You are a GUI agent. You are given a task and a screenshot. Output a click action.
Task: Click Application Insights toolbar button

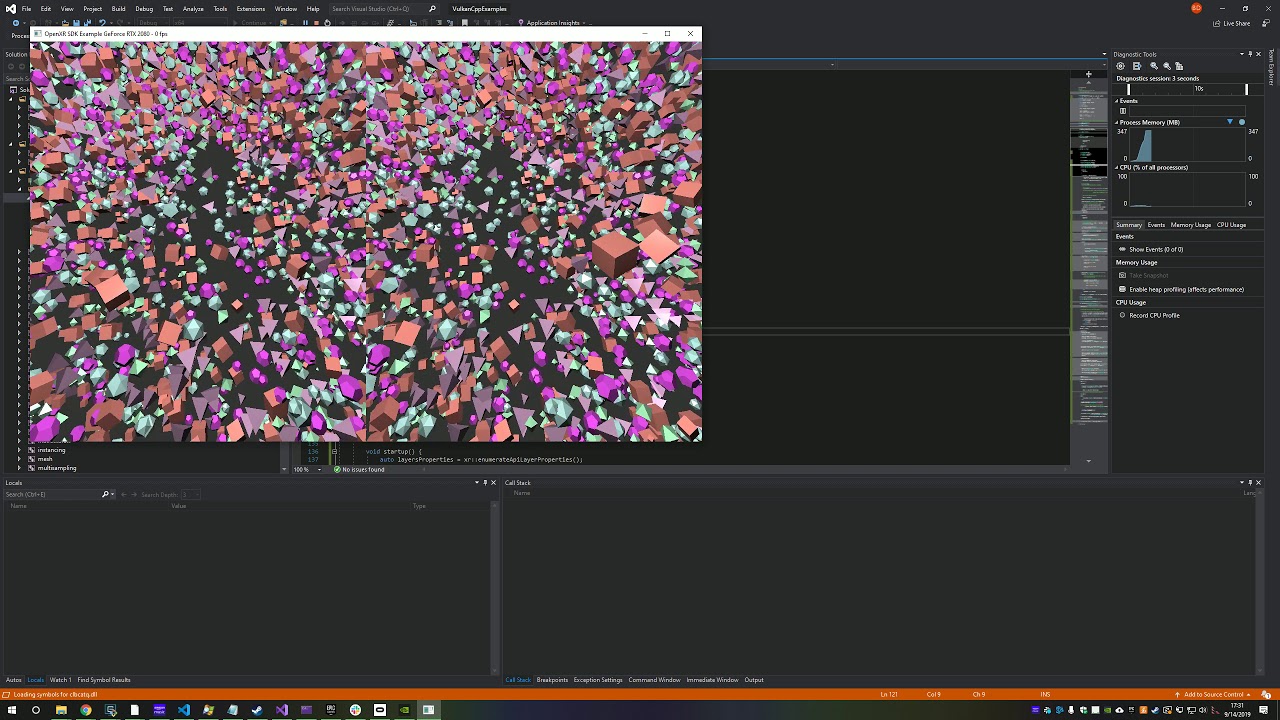click(x=550, y=23)
